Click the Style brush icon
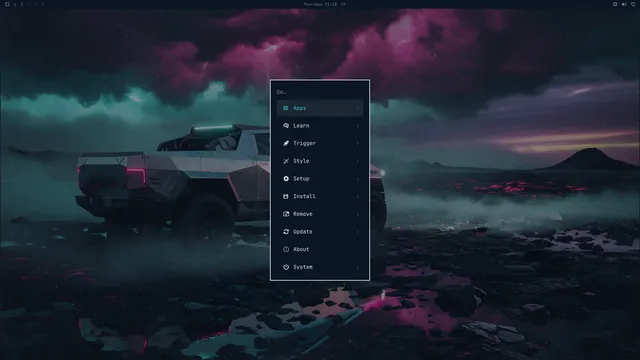The width and height of the screenshot is (640, 360). coord(286,161)
